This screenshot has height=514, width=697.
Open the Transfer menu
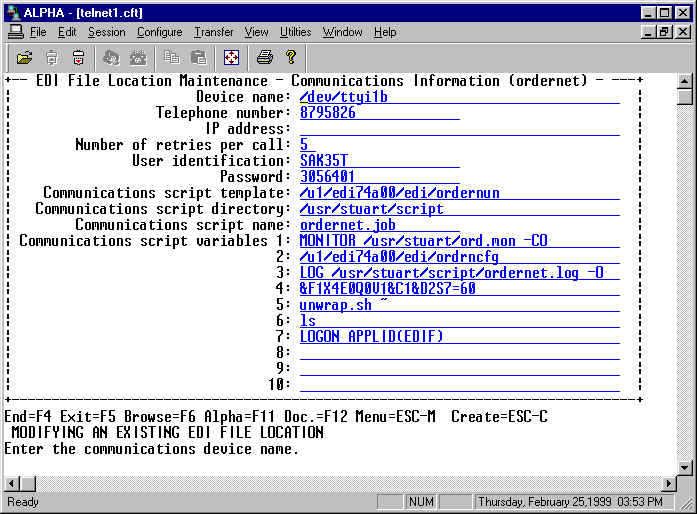click(x=213, y=32)
